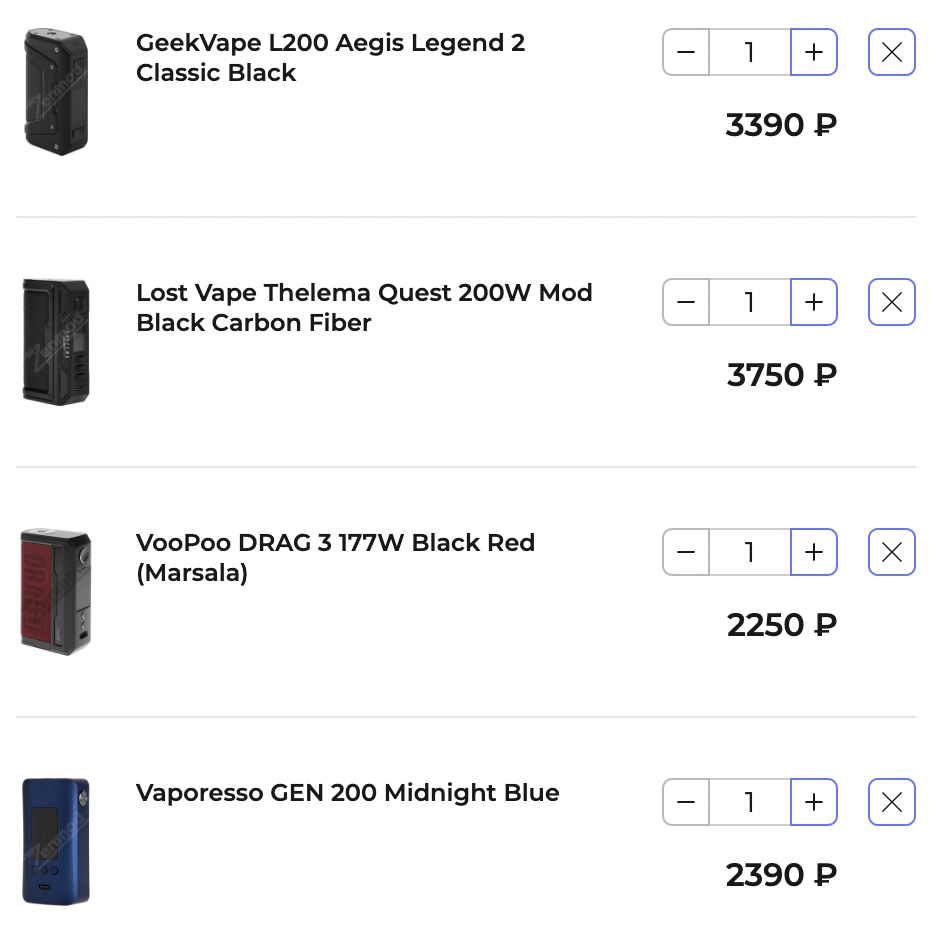Screen dimensions: 936x952
Task: Increase quantity of Lost Vape Thelema Quest
Action: (x=813, y=303)
